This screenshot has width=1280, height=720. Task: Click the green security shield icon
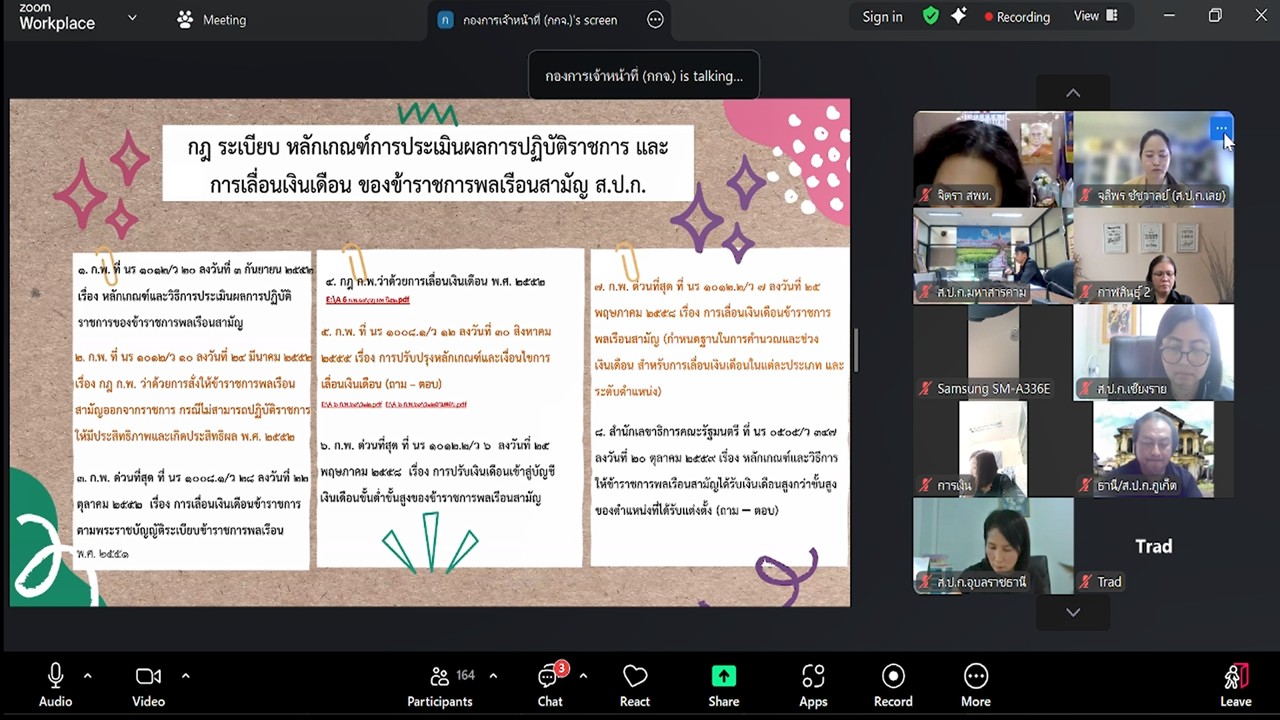[x=930, y=16]
